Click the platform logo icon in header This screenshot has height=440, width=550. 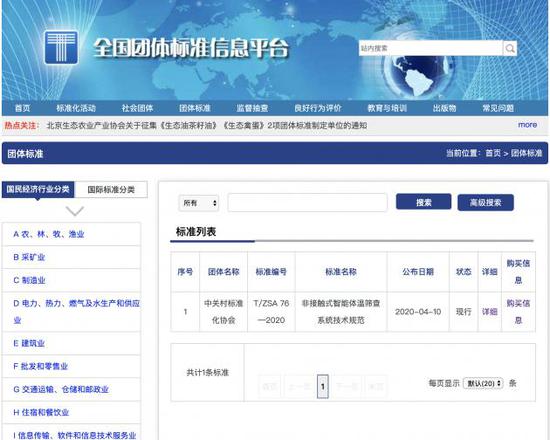61,47
